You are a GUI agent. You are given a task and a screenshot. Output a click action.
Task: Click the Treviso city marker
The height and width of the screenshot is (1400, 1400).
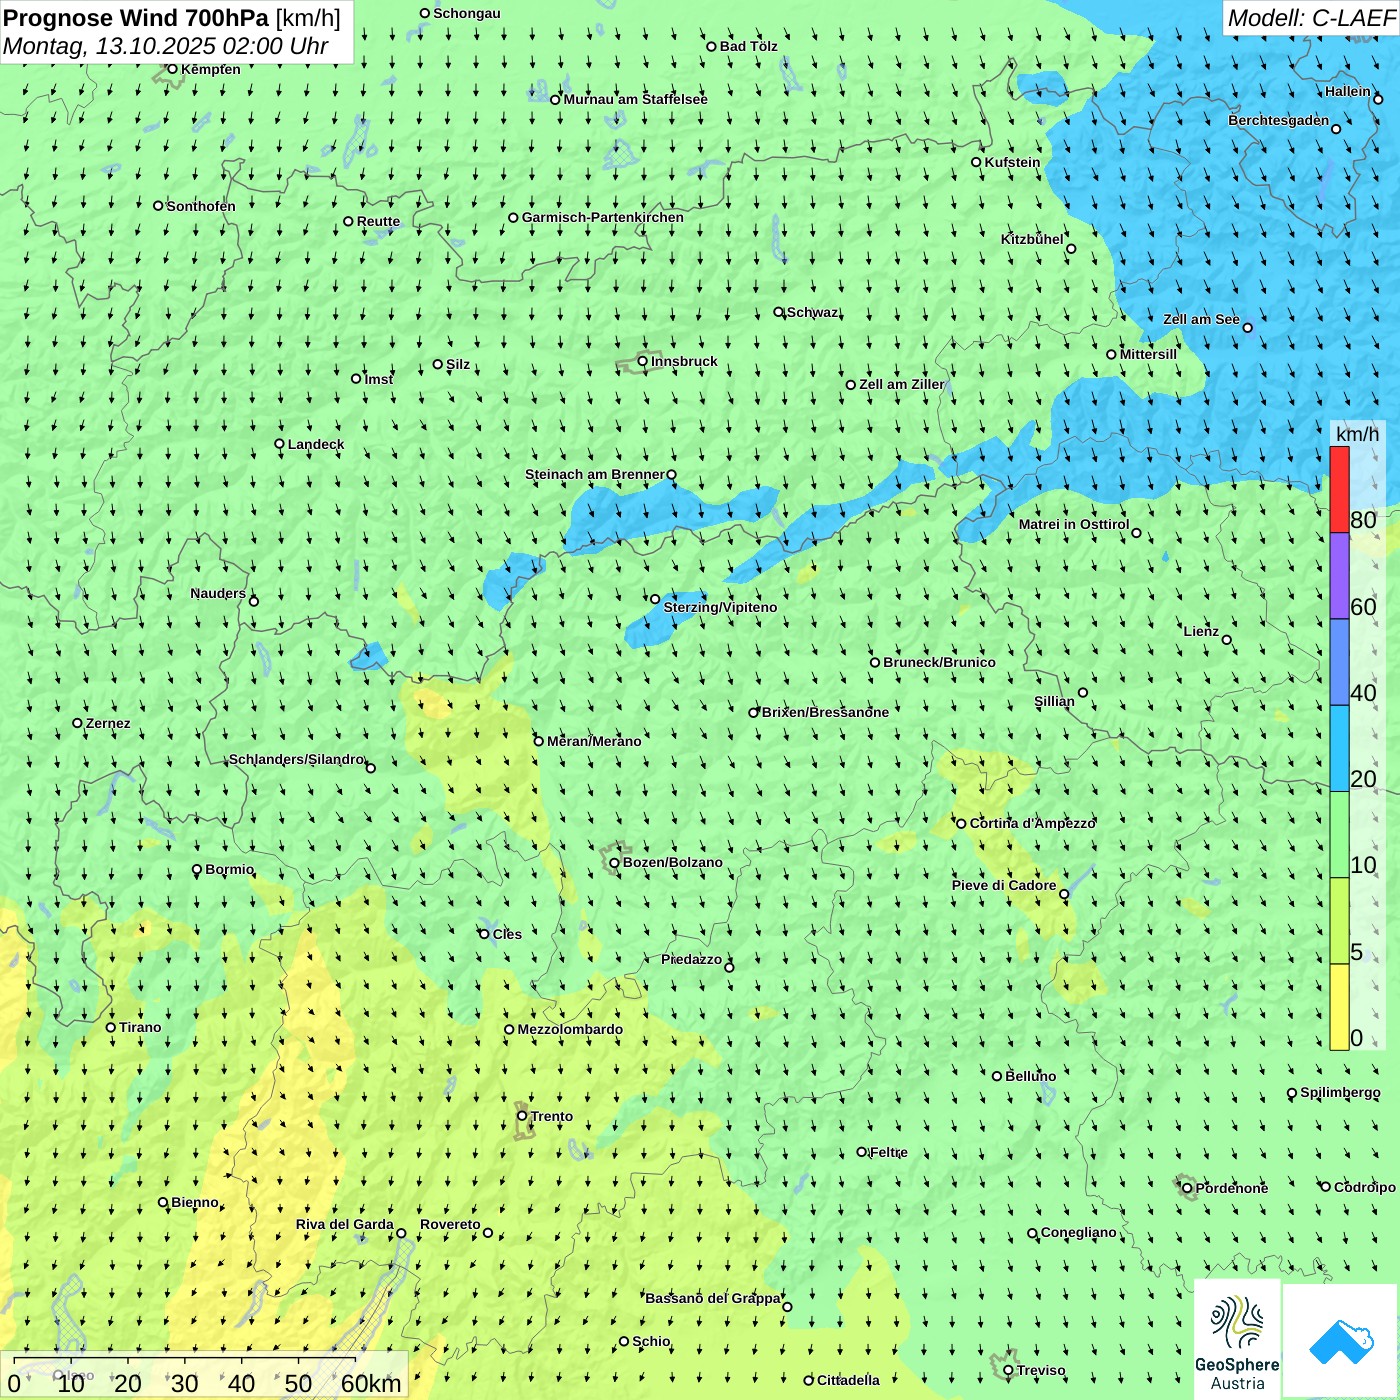pos(1008,1371)
